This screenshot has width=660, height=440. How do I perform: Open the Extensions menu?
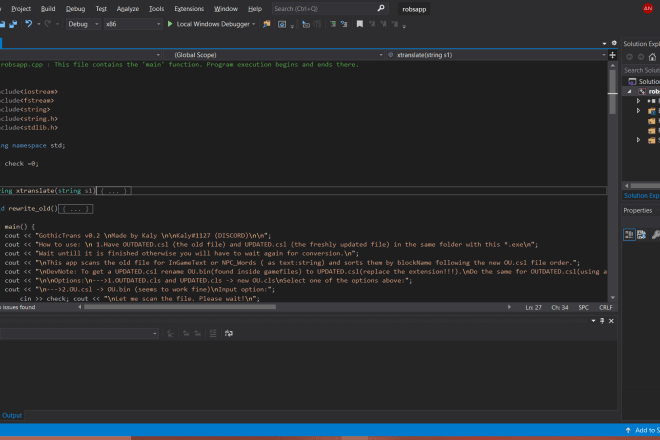pyautogui.click(x=189, y=8)
